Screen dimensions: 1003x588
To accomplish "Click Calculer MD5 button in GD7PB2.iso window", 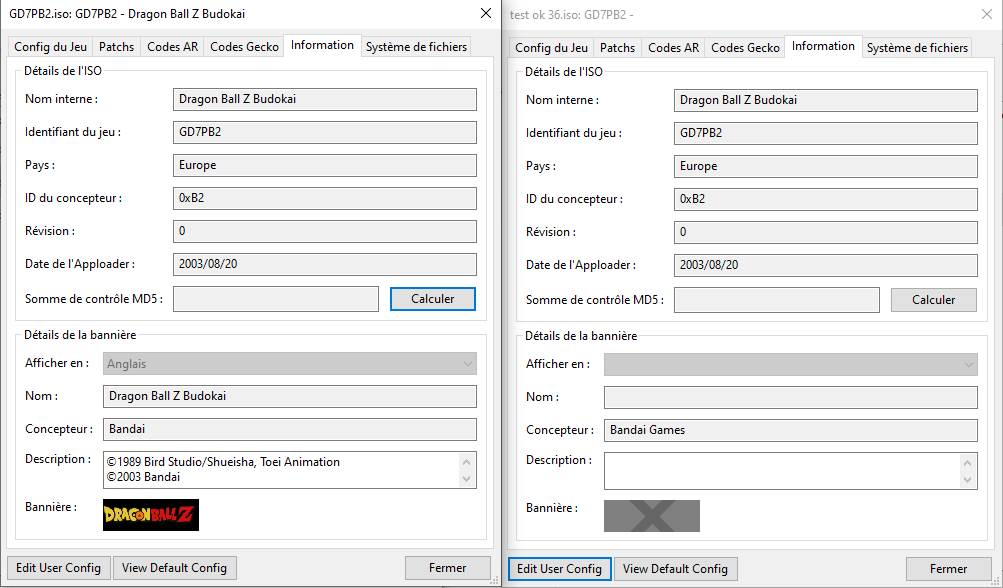I will pyautogui.click(x=432, y=299).
